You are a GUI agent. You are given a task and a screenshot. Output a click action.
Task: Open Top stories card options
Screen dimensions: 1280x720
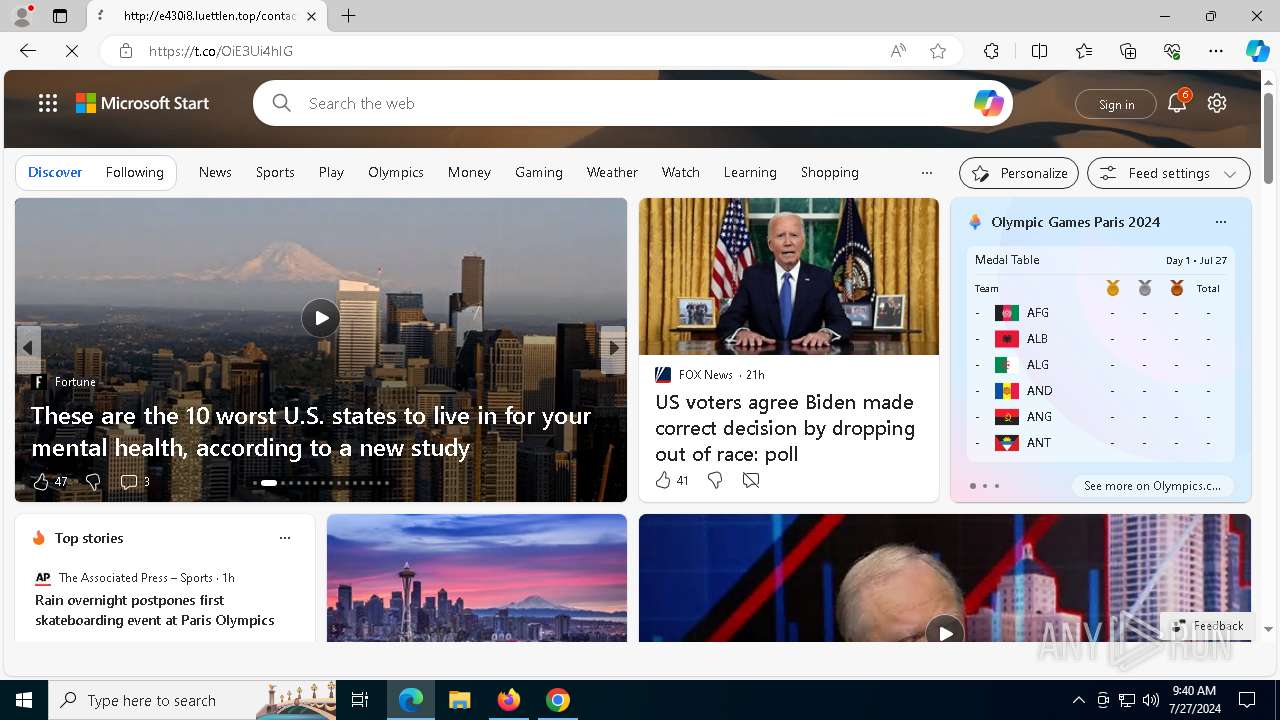[x=285, y=538]
